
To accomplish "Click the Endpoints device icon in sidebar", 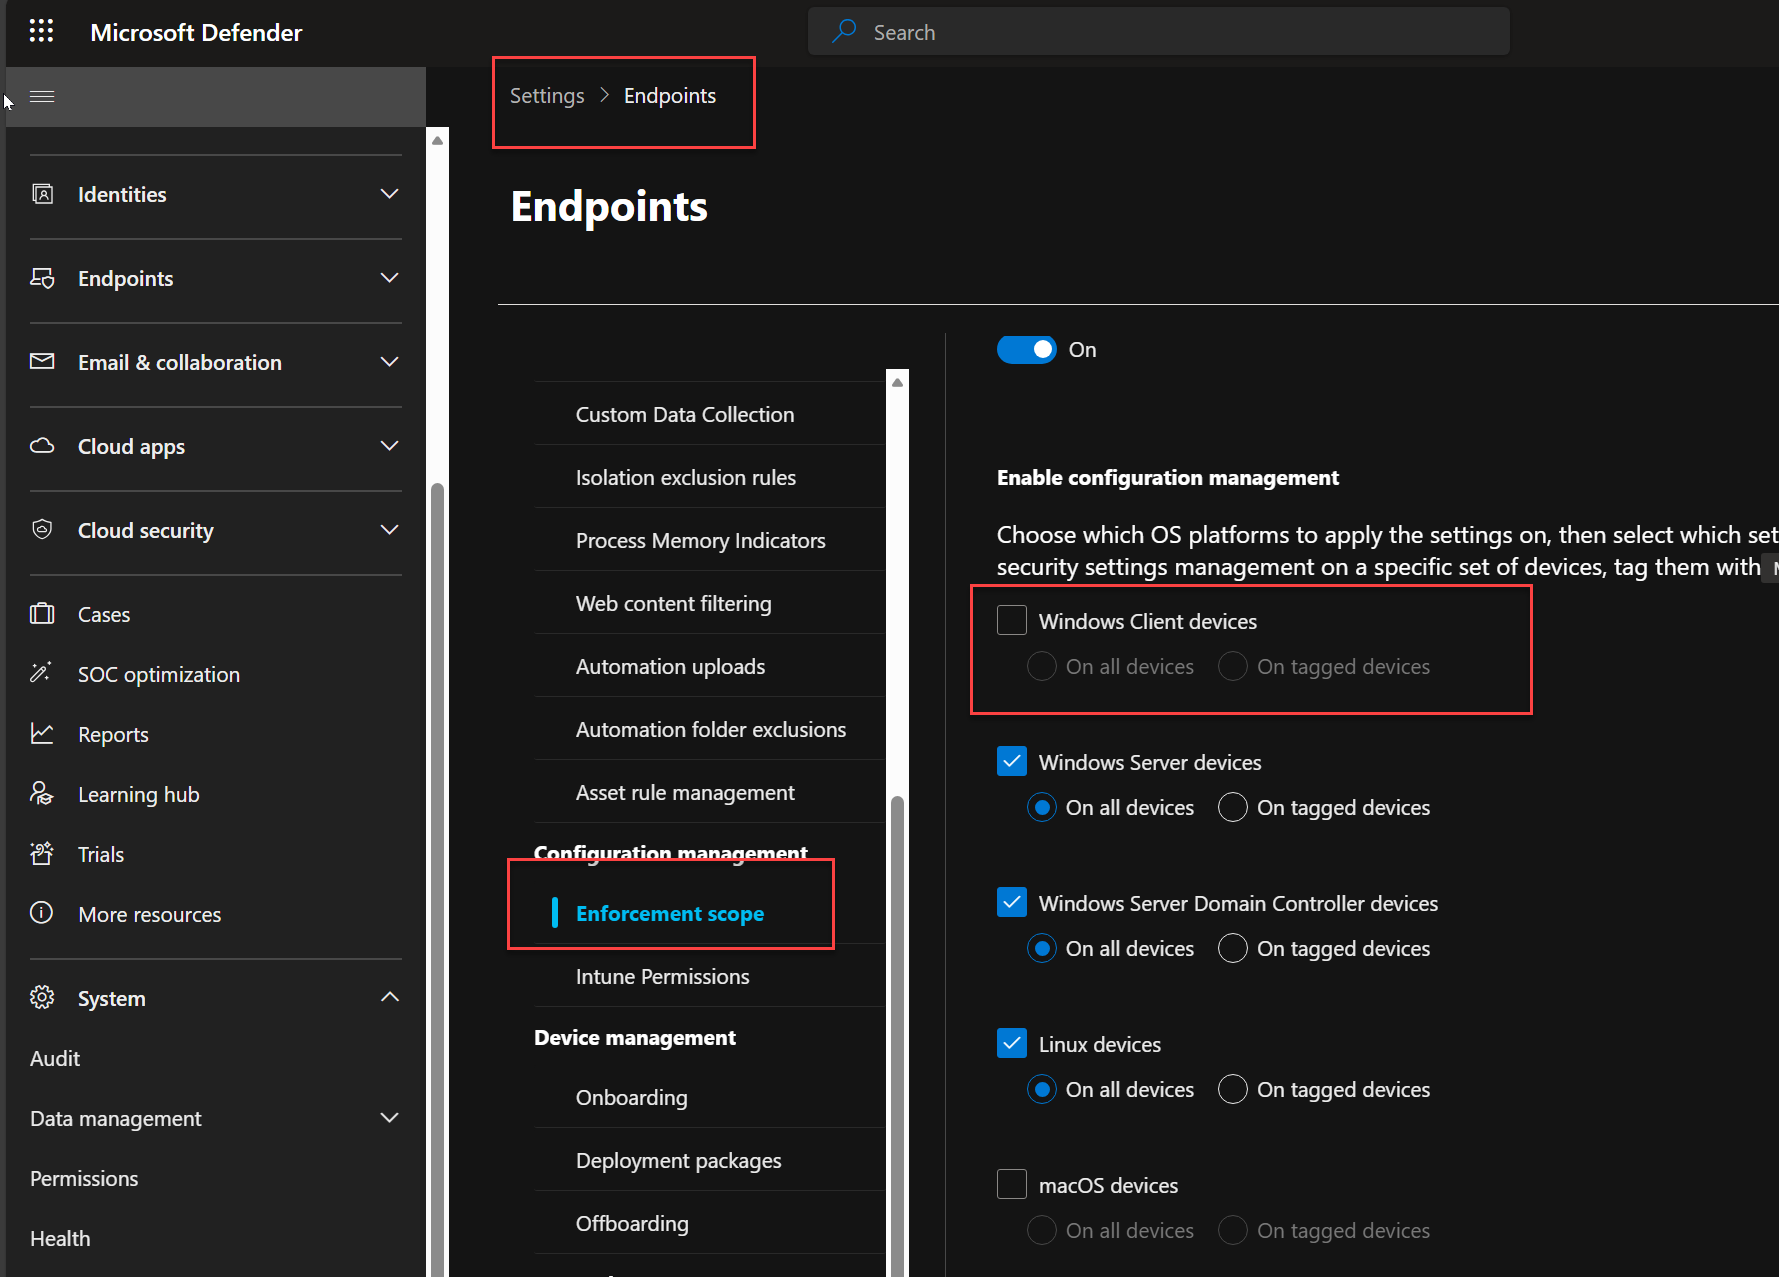I will click(x=42, y=278).
